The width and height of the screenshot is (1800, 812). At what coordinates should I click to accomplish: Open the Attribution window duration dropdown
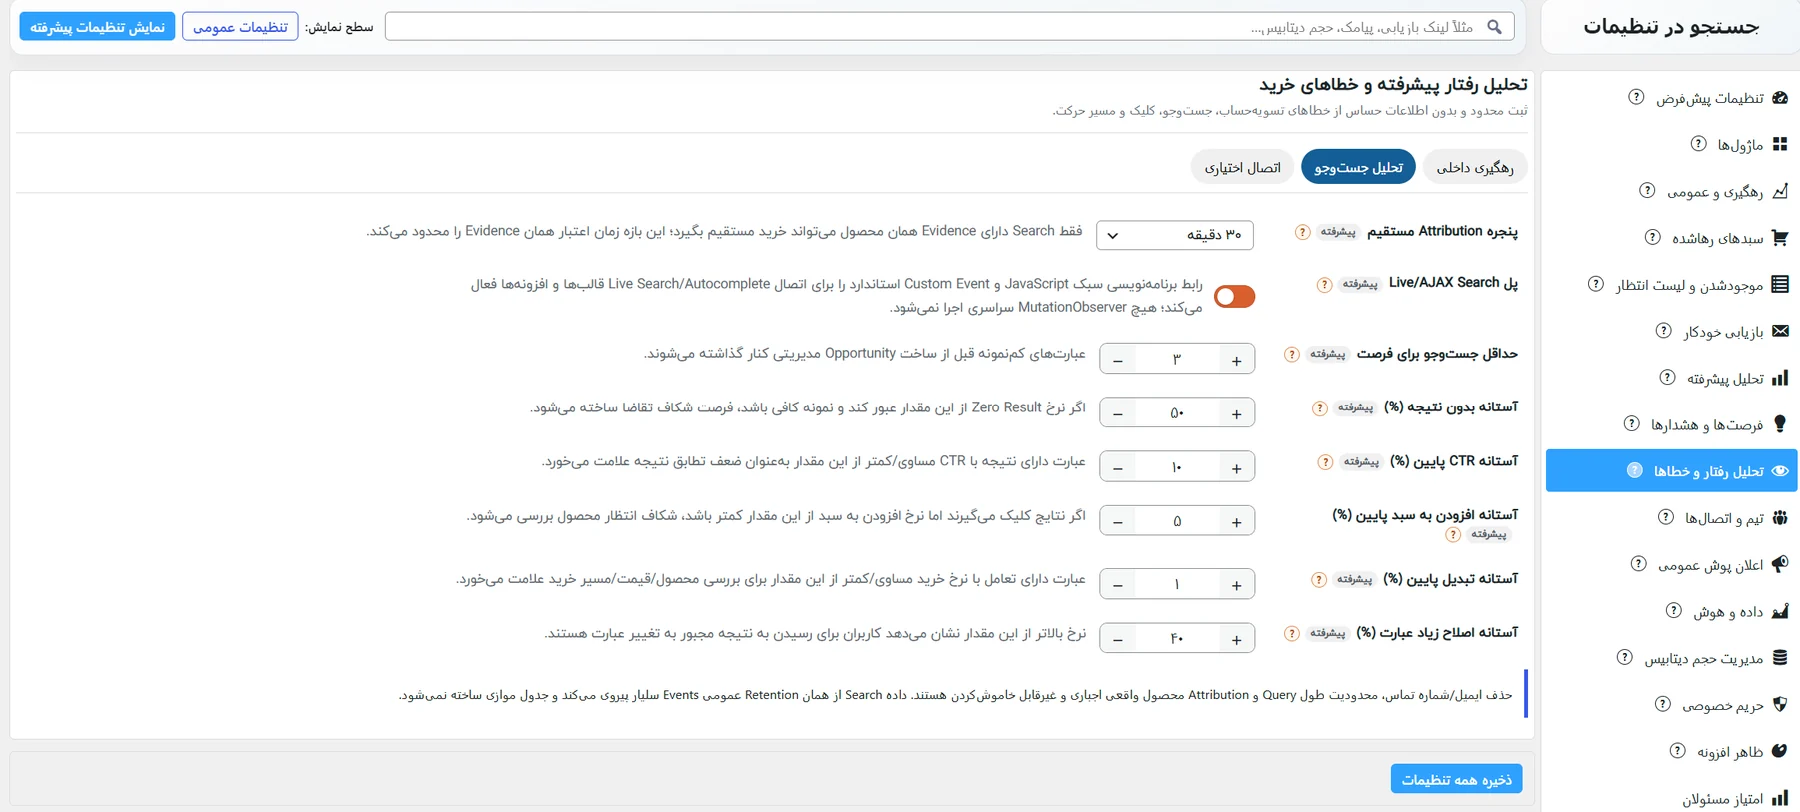click(x=1175, y=235)
